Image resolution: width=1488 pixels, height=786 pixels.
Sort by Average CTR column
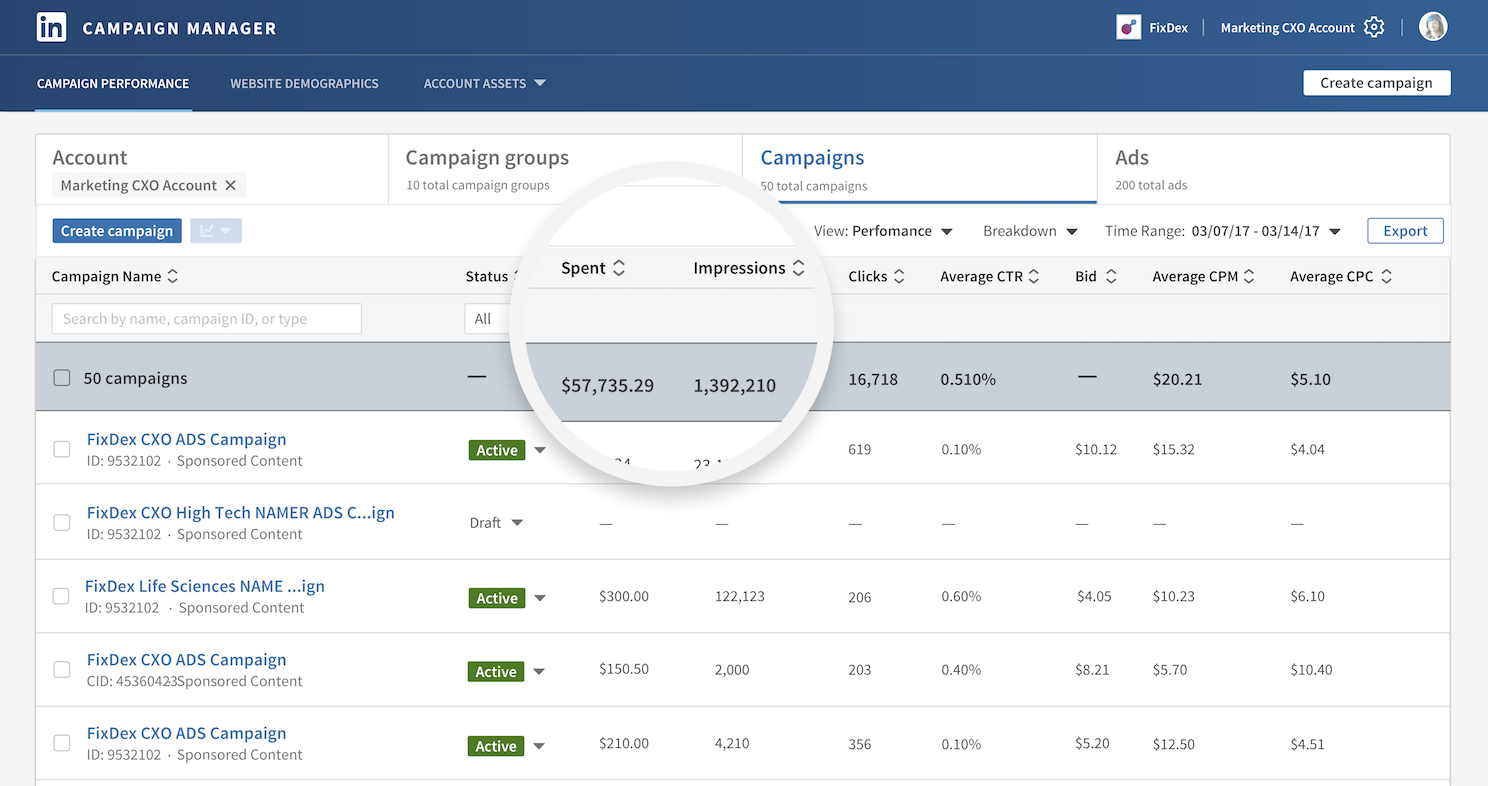1034,277
